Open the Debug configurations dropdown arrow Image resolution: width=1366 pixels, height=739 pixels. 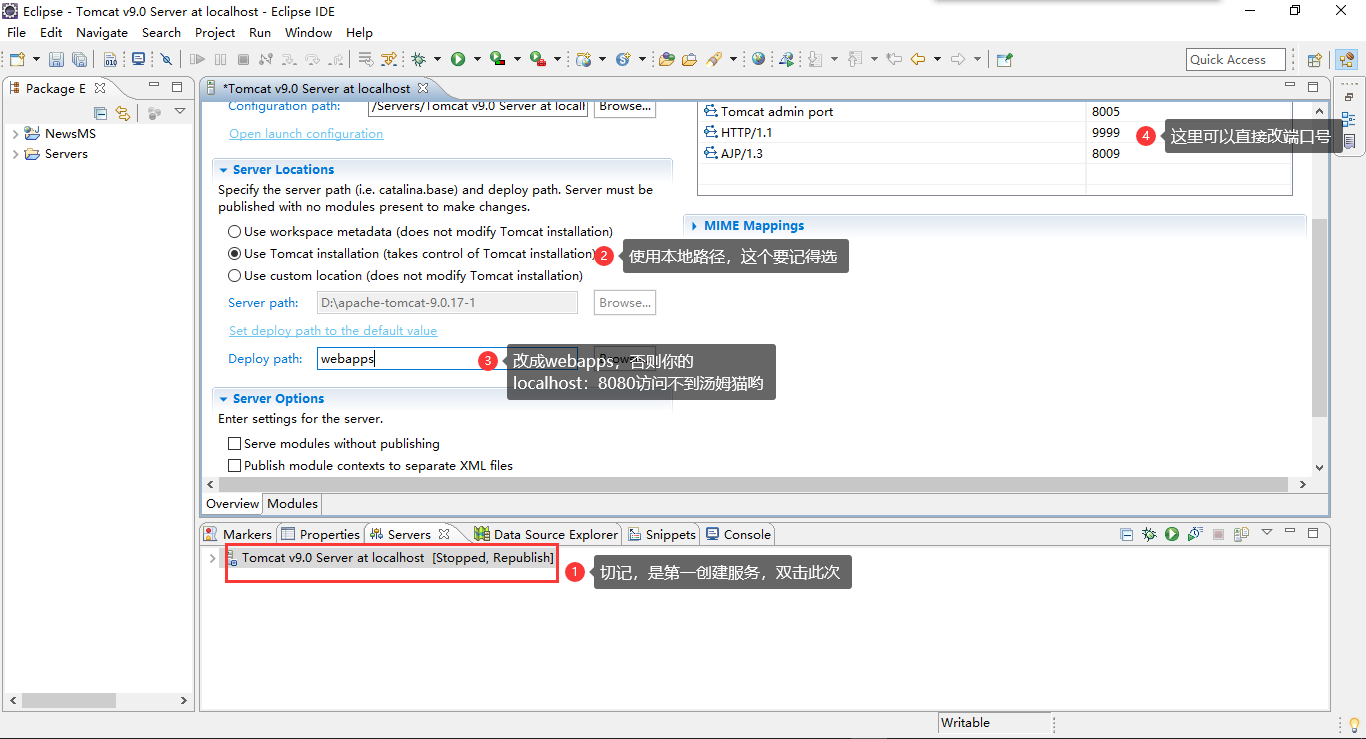pyautogui.click(x=437, y=59)
